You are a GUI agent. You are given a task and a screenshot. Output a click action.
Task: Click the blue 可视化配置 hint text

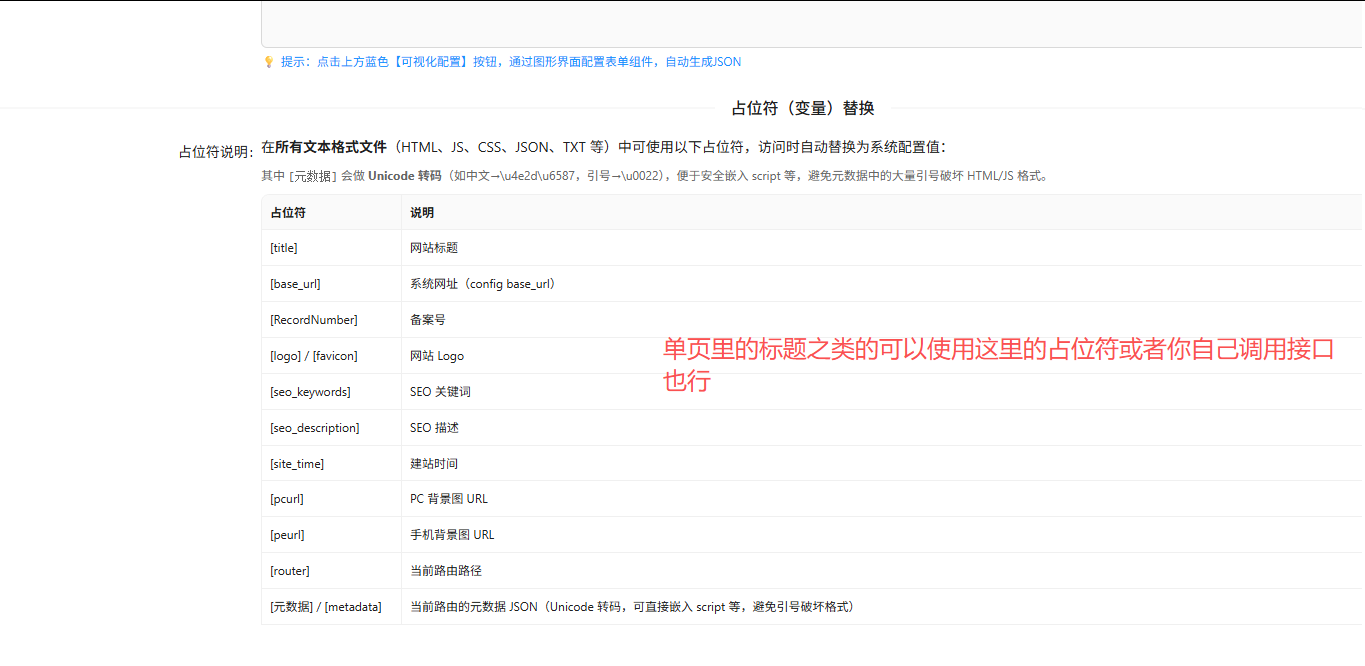[510, 62]
